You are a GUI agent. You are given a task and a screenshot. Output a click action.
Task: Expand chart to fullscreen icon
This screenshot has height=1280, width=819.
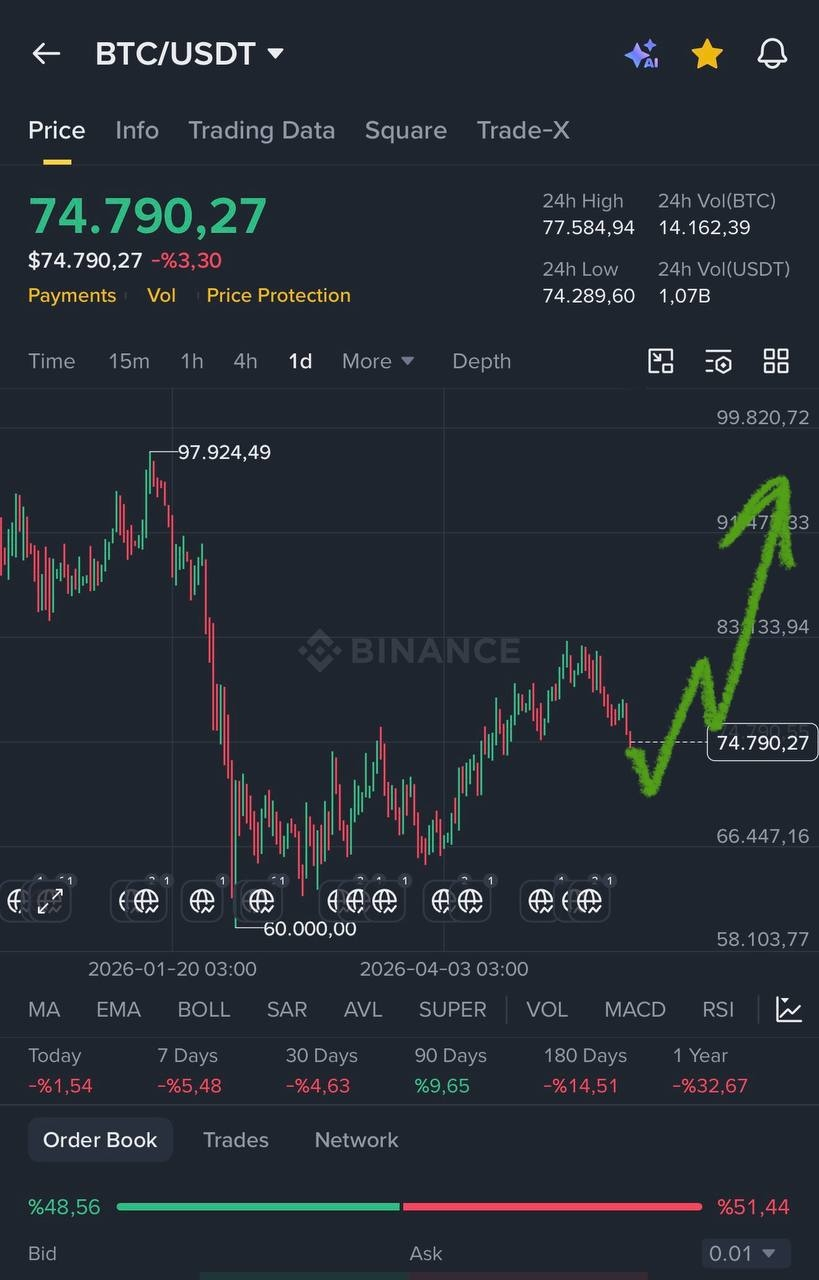tap(49, 901)
